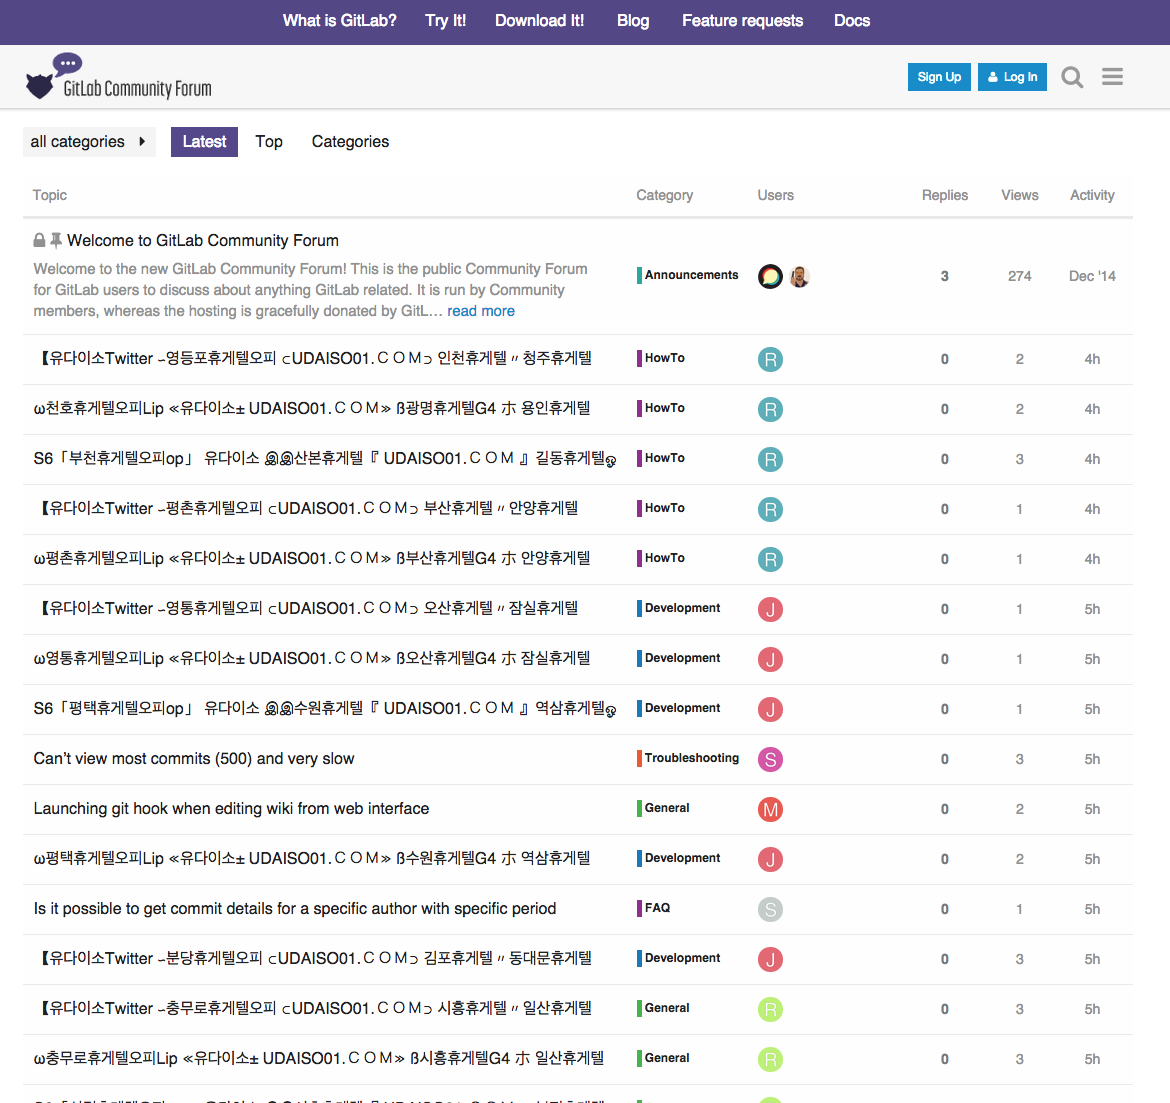This screenshot has width=1170, height=1103.
Task: Open the Feature requests link
Action: (742, 21)
